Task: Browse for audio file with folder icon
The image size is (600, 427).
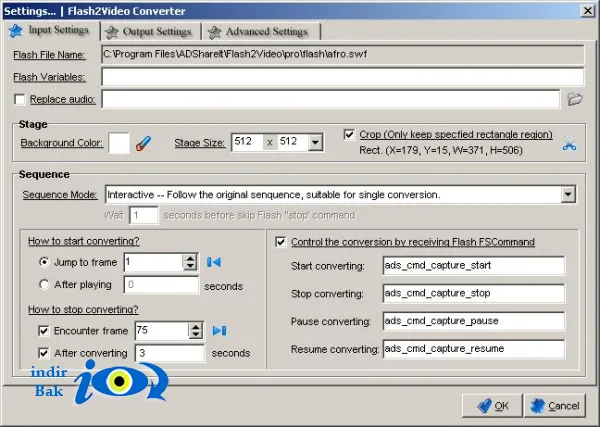Action: tap(574, 99)
